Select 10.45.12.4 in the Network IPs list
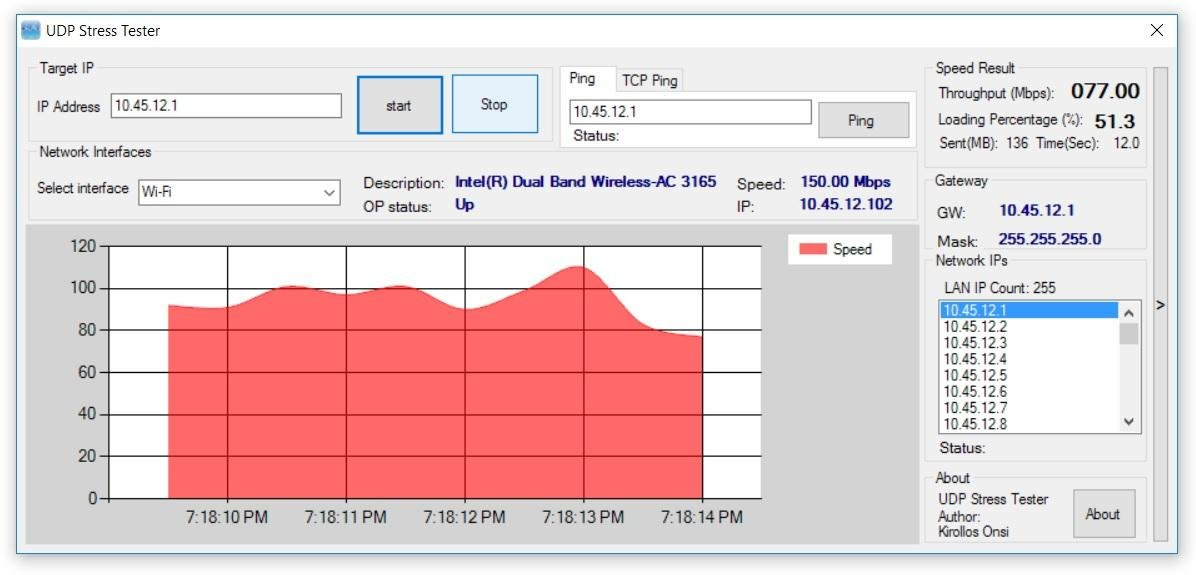The width and height of the screenshot is (1196, 575). point(1028,359)
